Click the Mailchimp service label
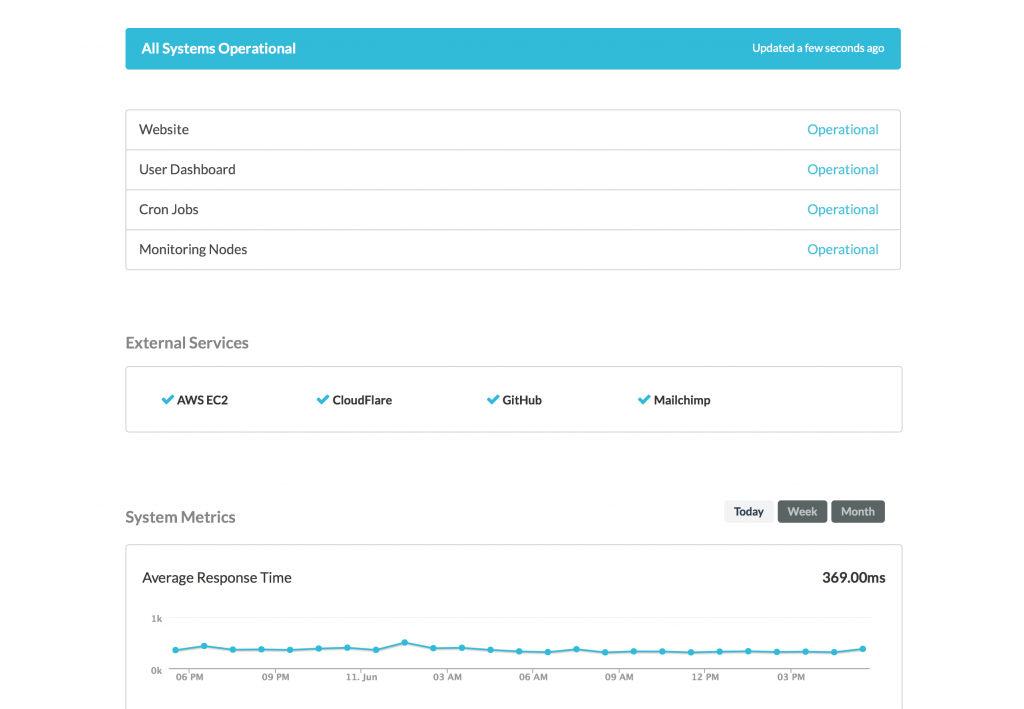Screen dimensions: 1024x709 (x=682, y=400)
